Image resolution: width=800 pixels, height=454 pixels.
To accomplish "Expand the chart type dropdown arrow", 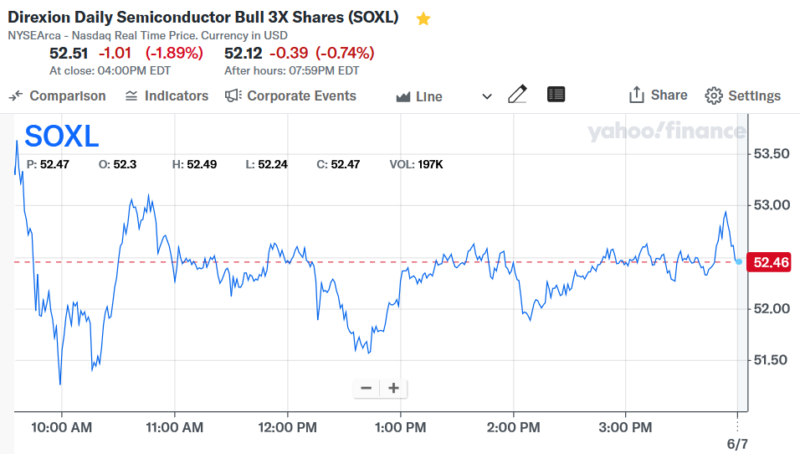I will 487,97.
